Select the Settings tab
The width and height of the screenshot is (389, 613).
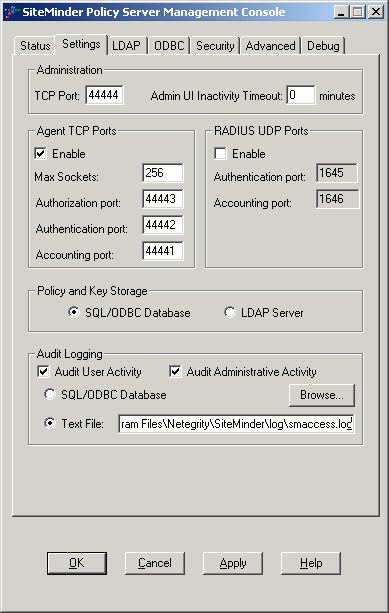tap(81, 44)
